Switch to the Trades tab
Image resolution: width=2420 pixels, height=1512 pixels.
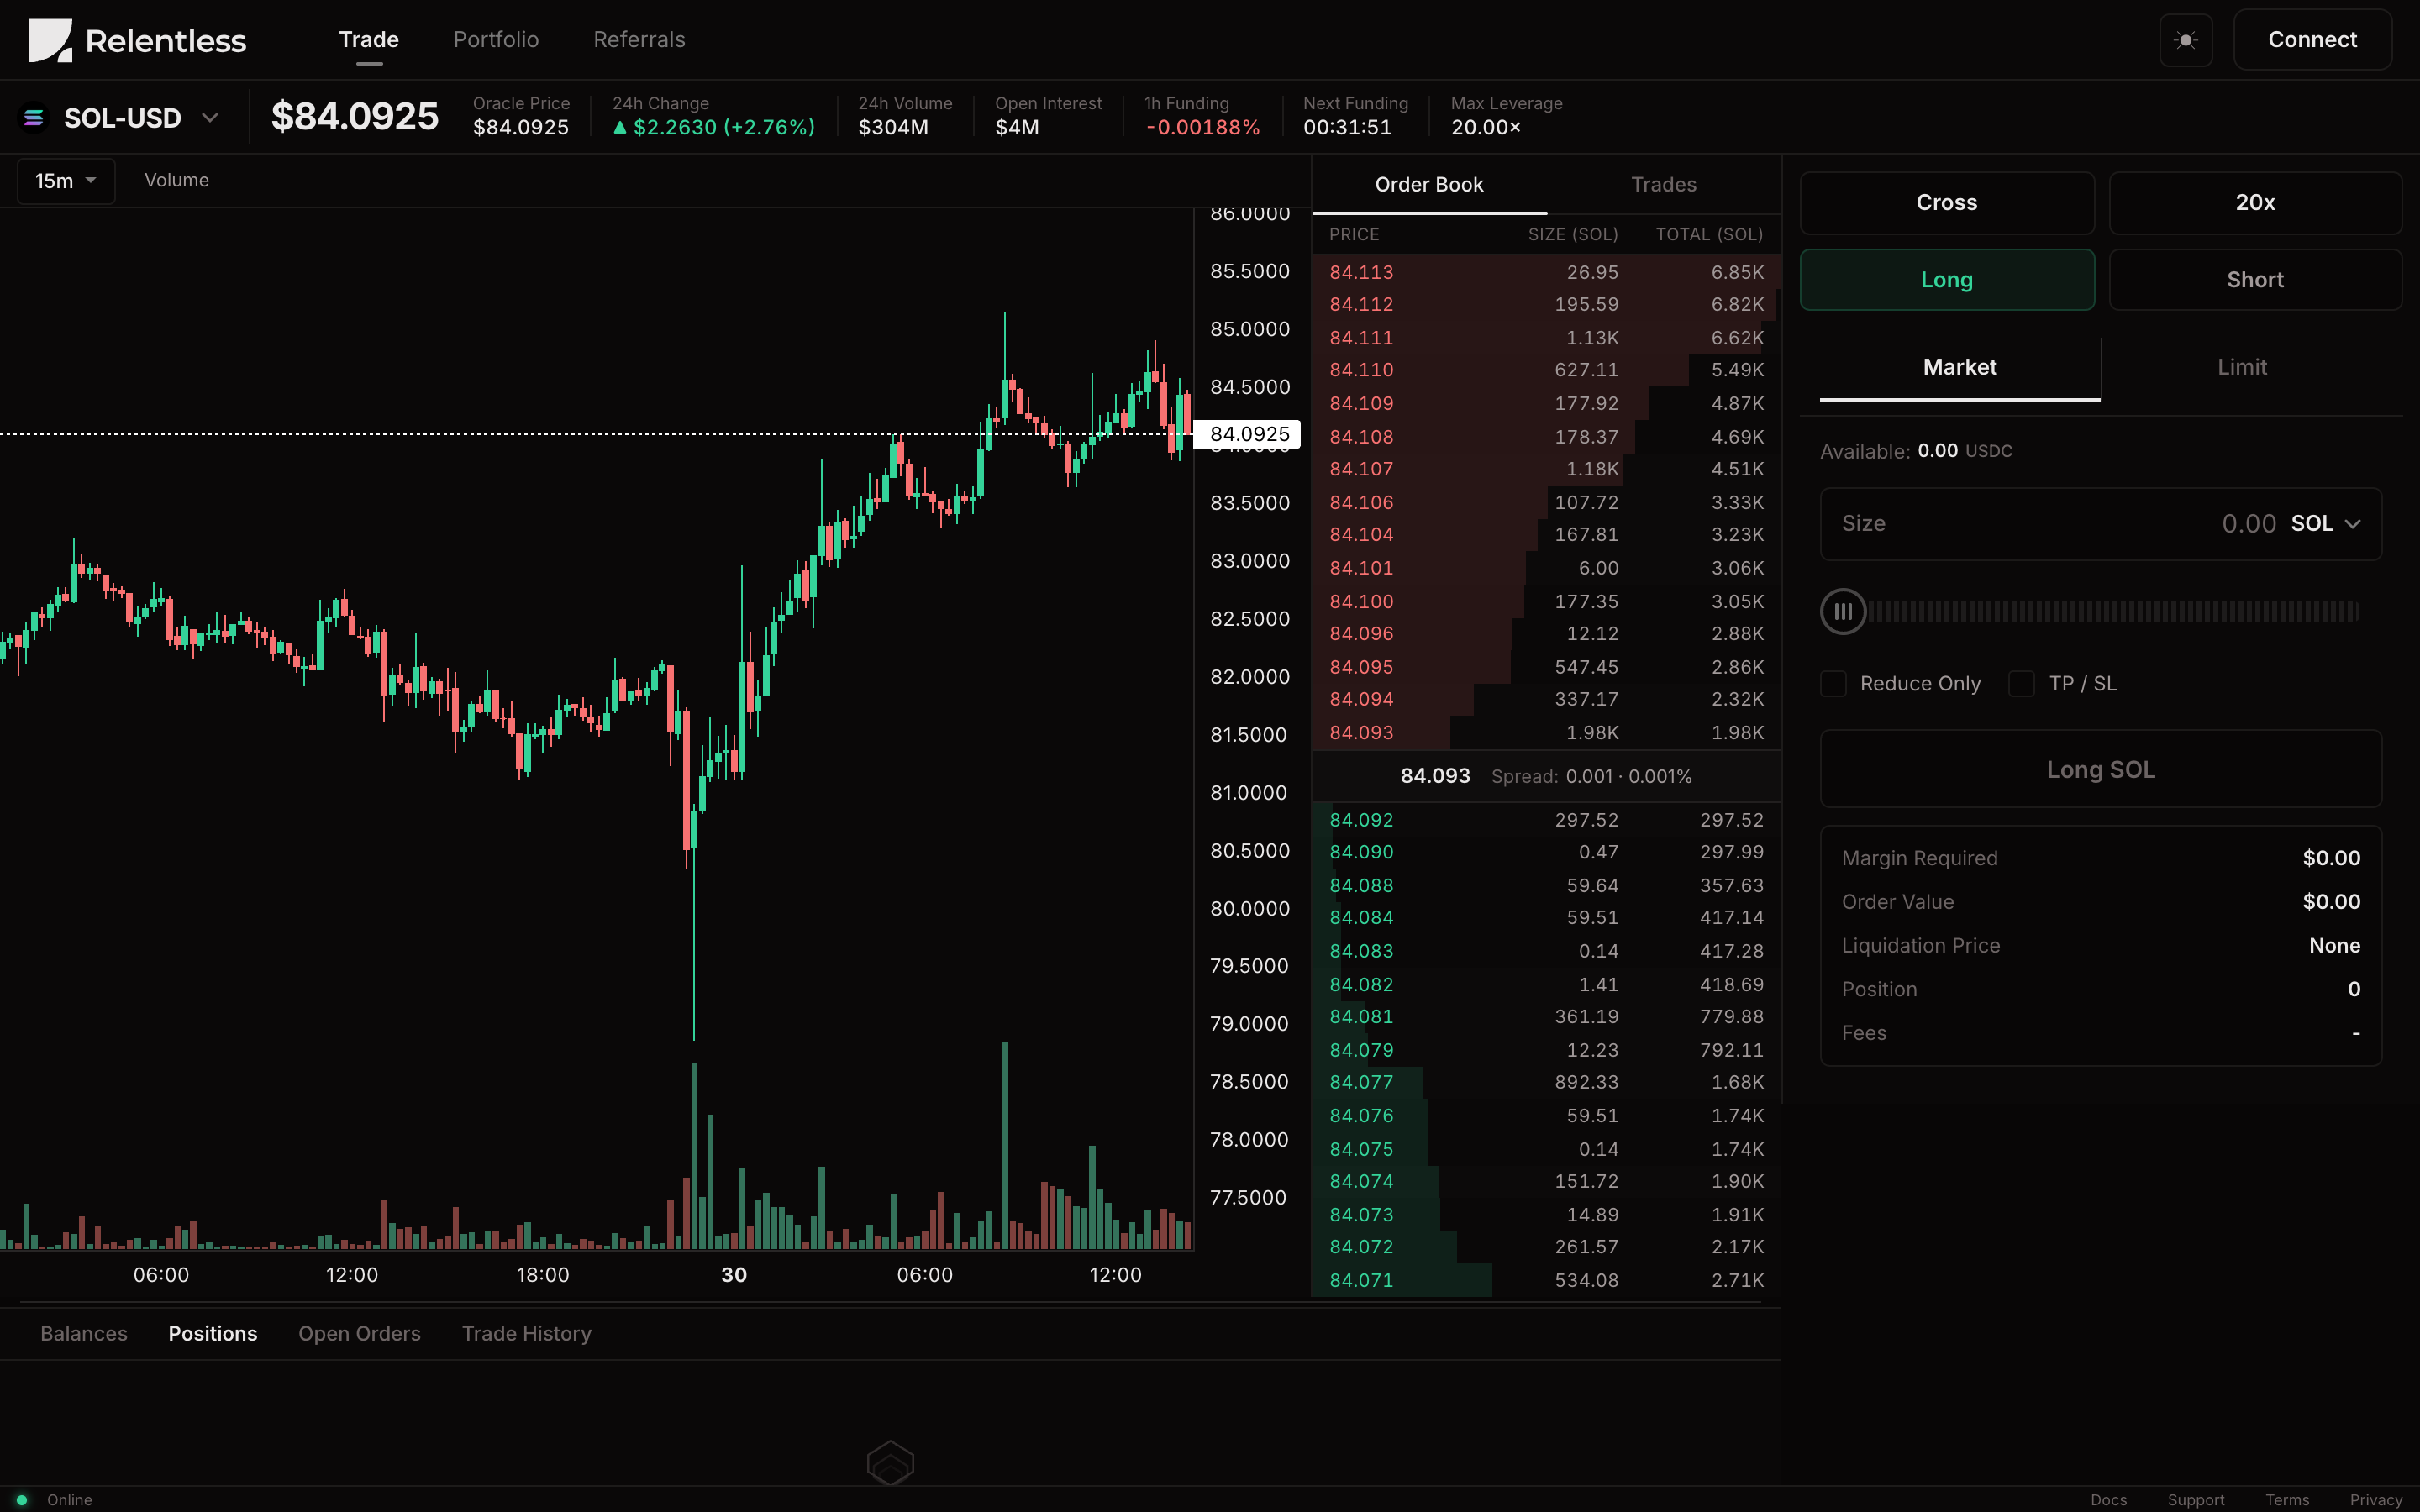tap(1663, 185)
